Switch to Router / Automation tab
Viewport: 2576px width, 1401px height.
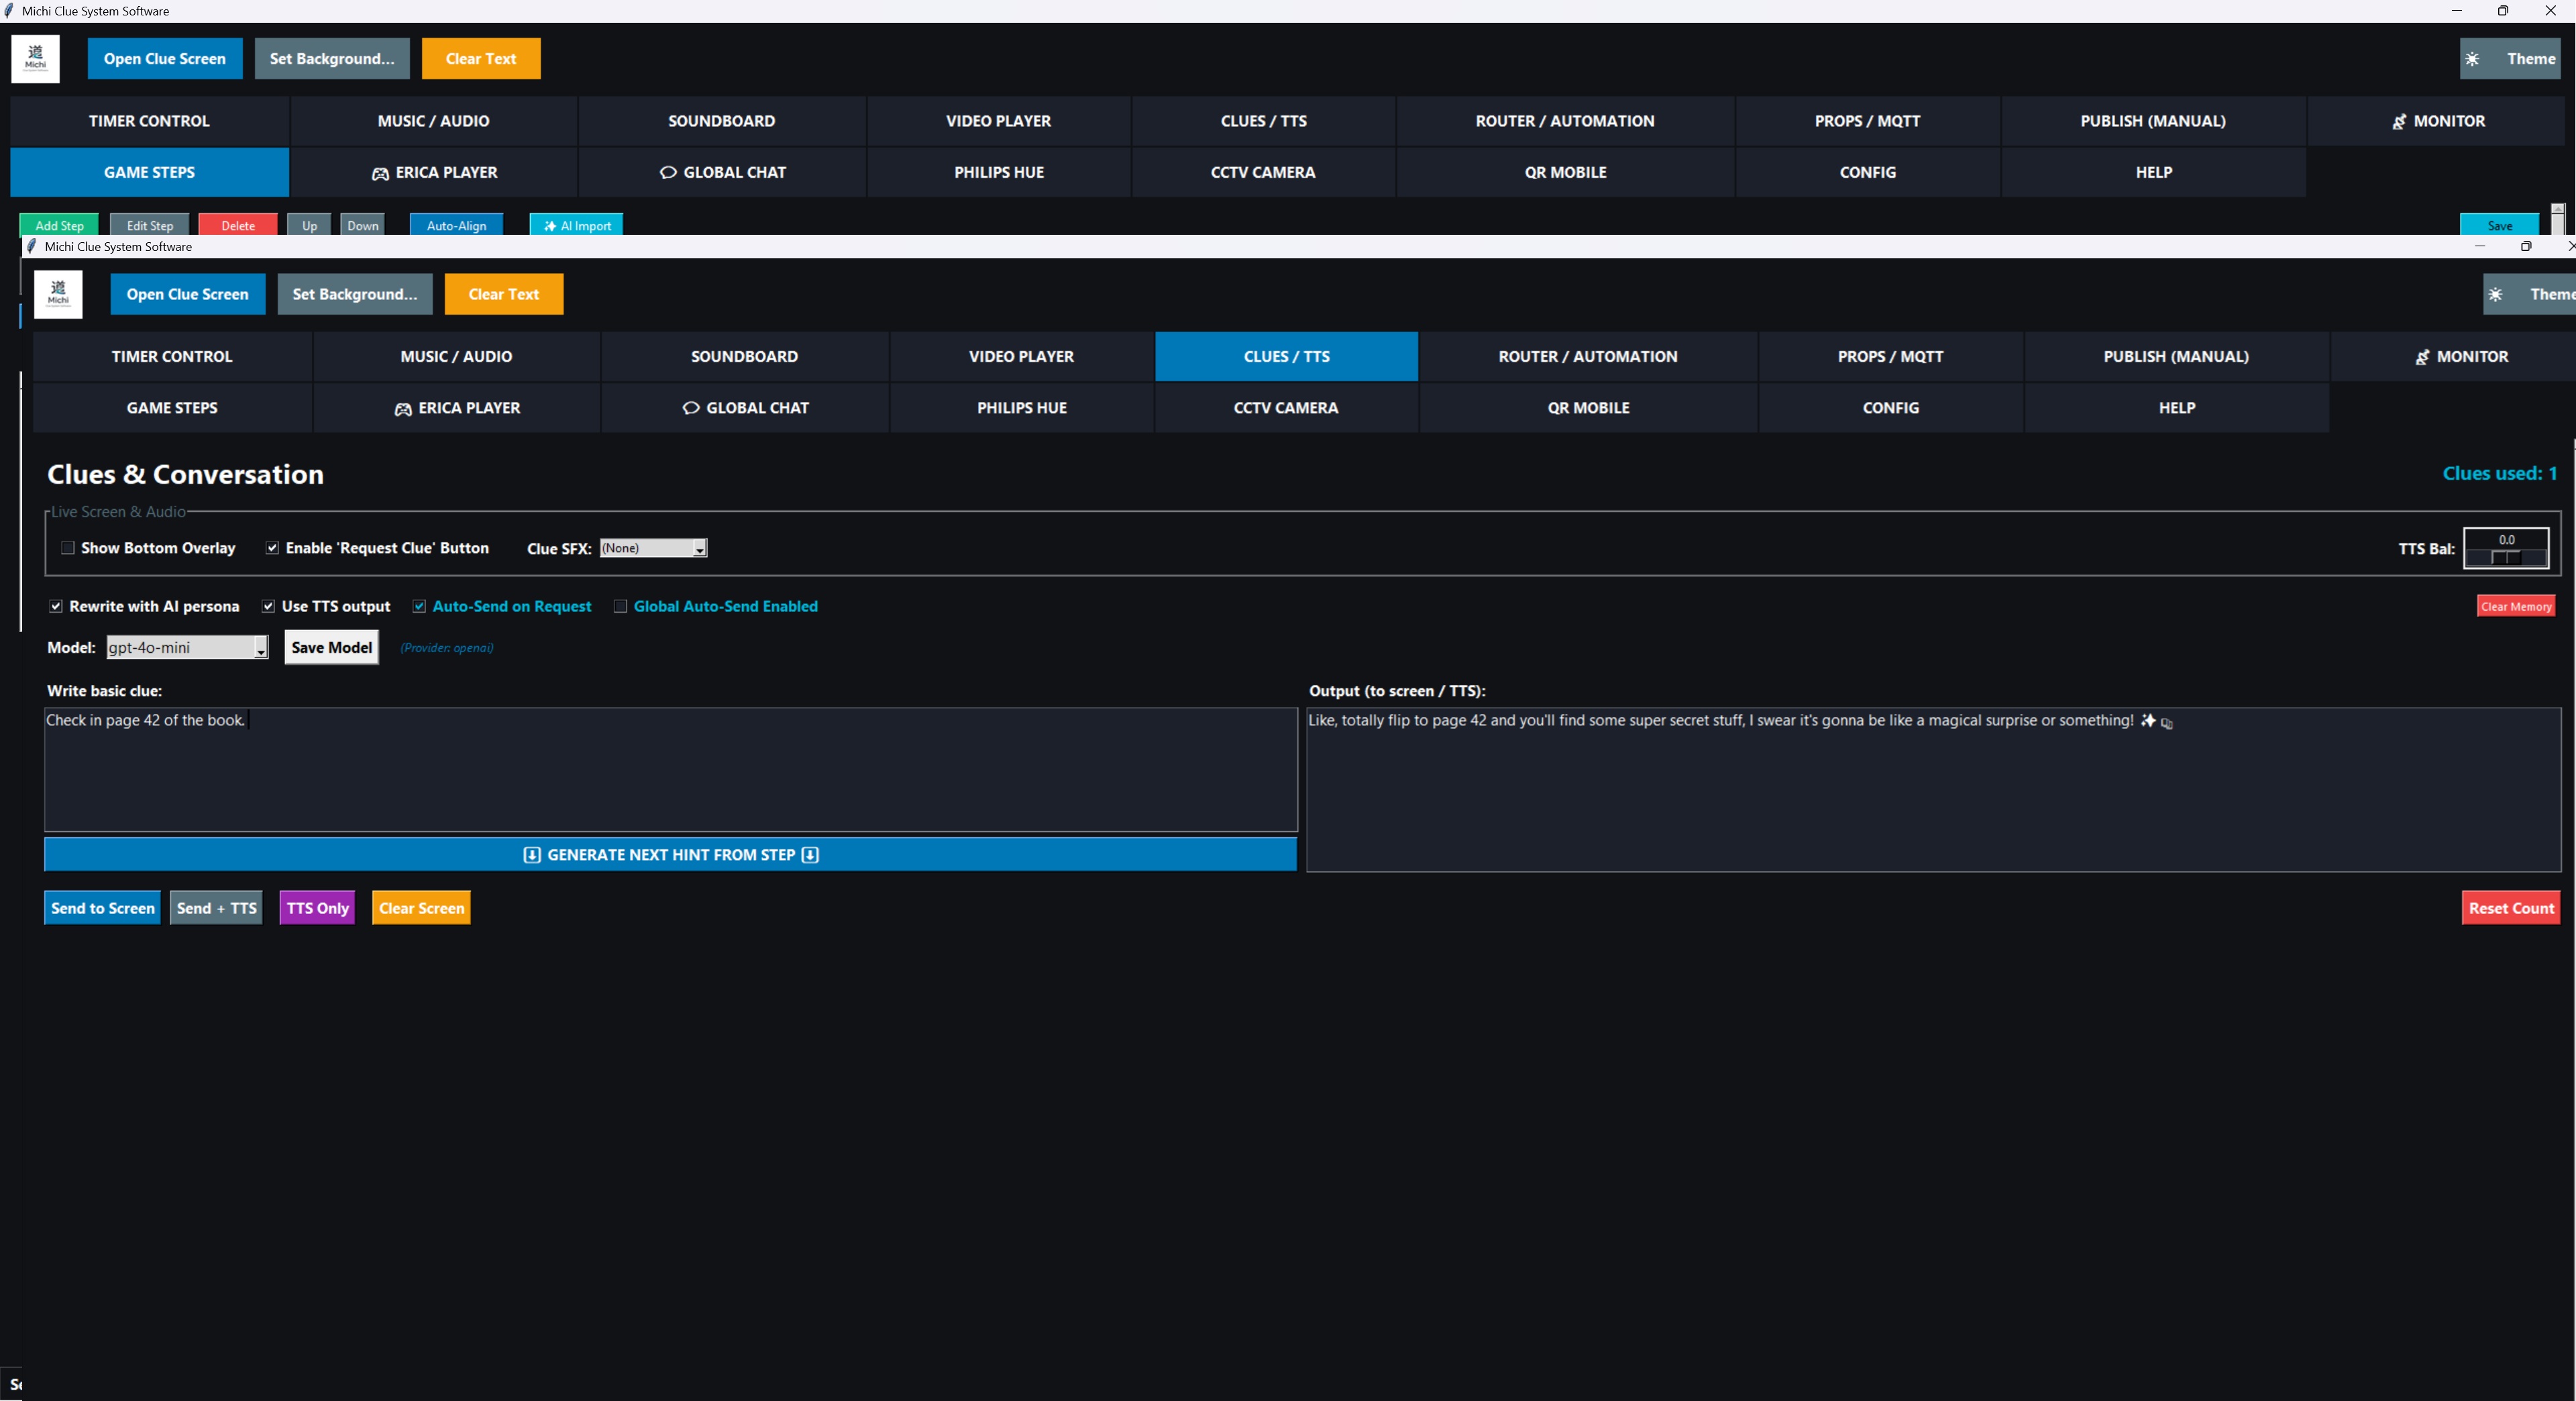tap(1587, 357)
